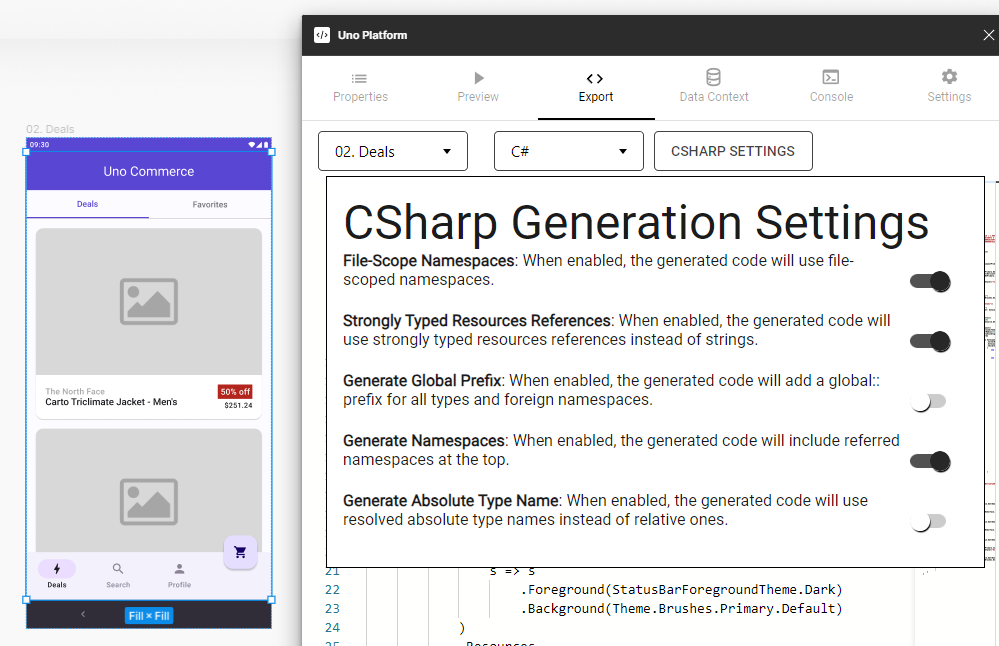This screenshot has height=646, width=999.
Task: Open the Data Context database tab
Action: 713,86
